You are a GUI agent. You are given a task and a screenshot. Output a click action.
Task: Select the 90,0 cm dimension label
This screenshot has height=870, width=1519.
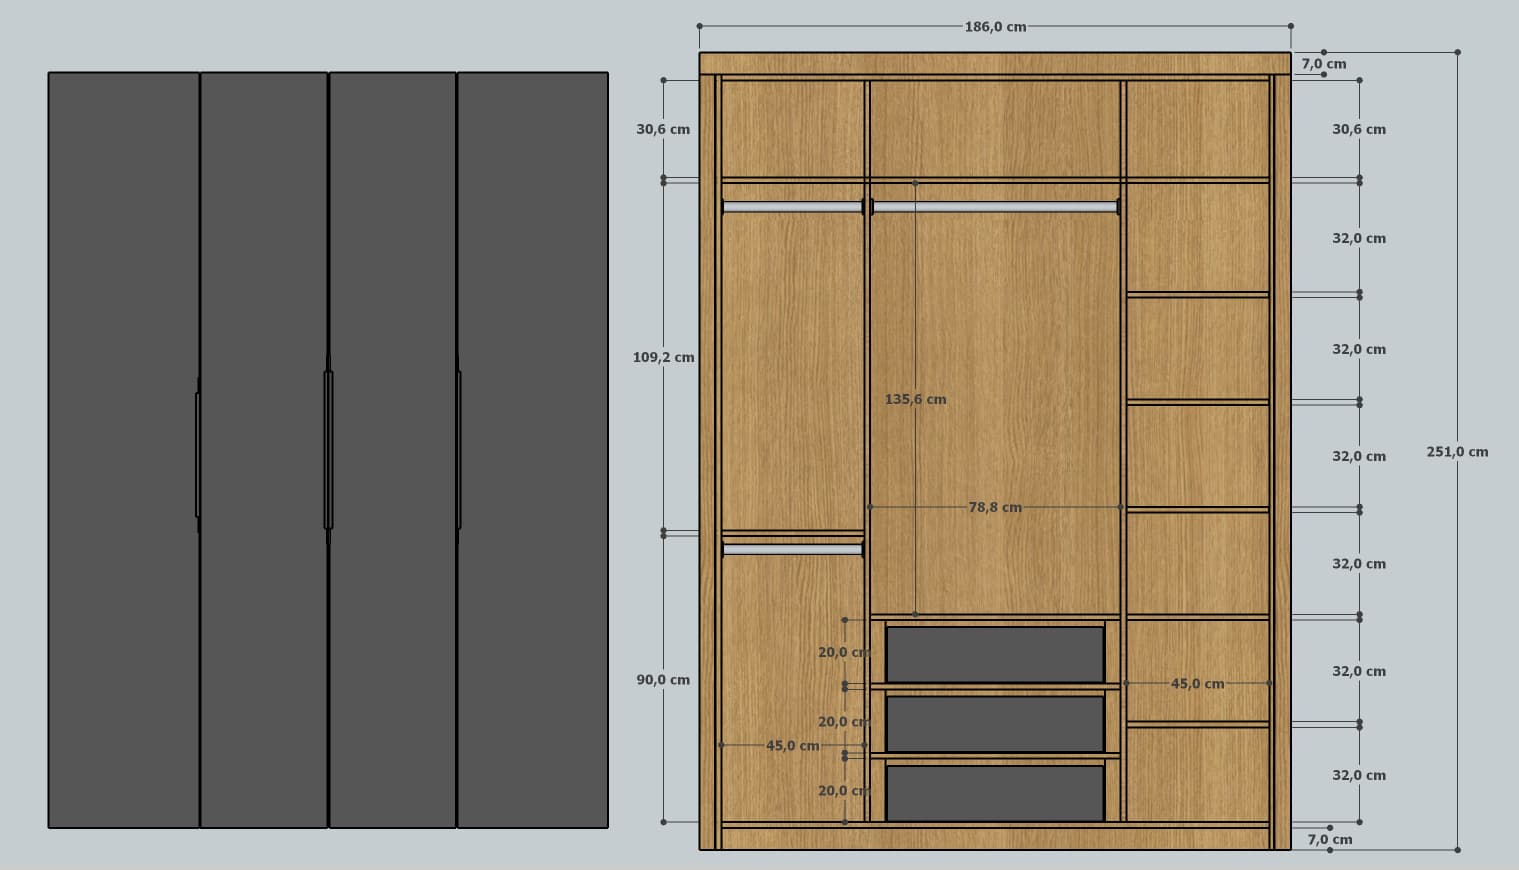click(x=663, y=680)
